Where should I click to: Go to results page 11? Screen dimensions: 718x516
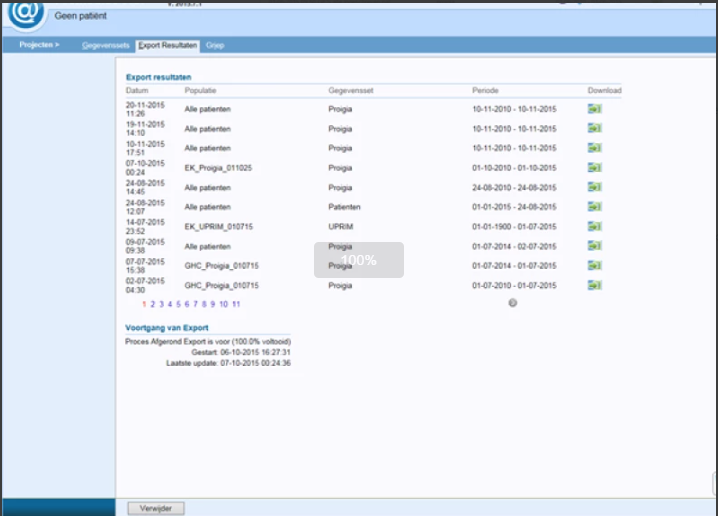236,304
